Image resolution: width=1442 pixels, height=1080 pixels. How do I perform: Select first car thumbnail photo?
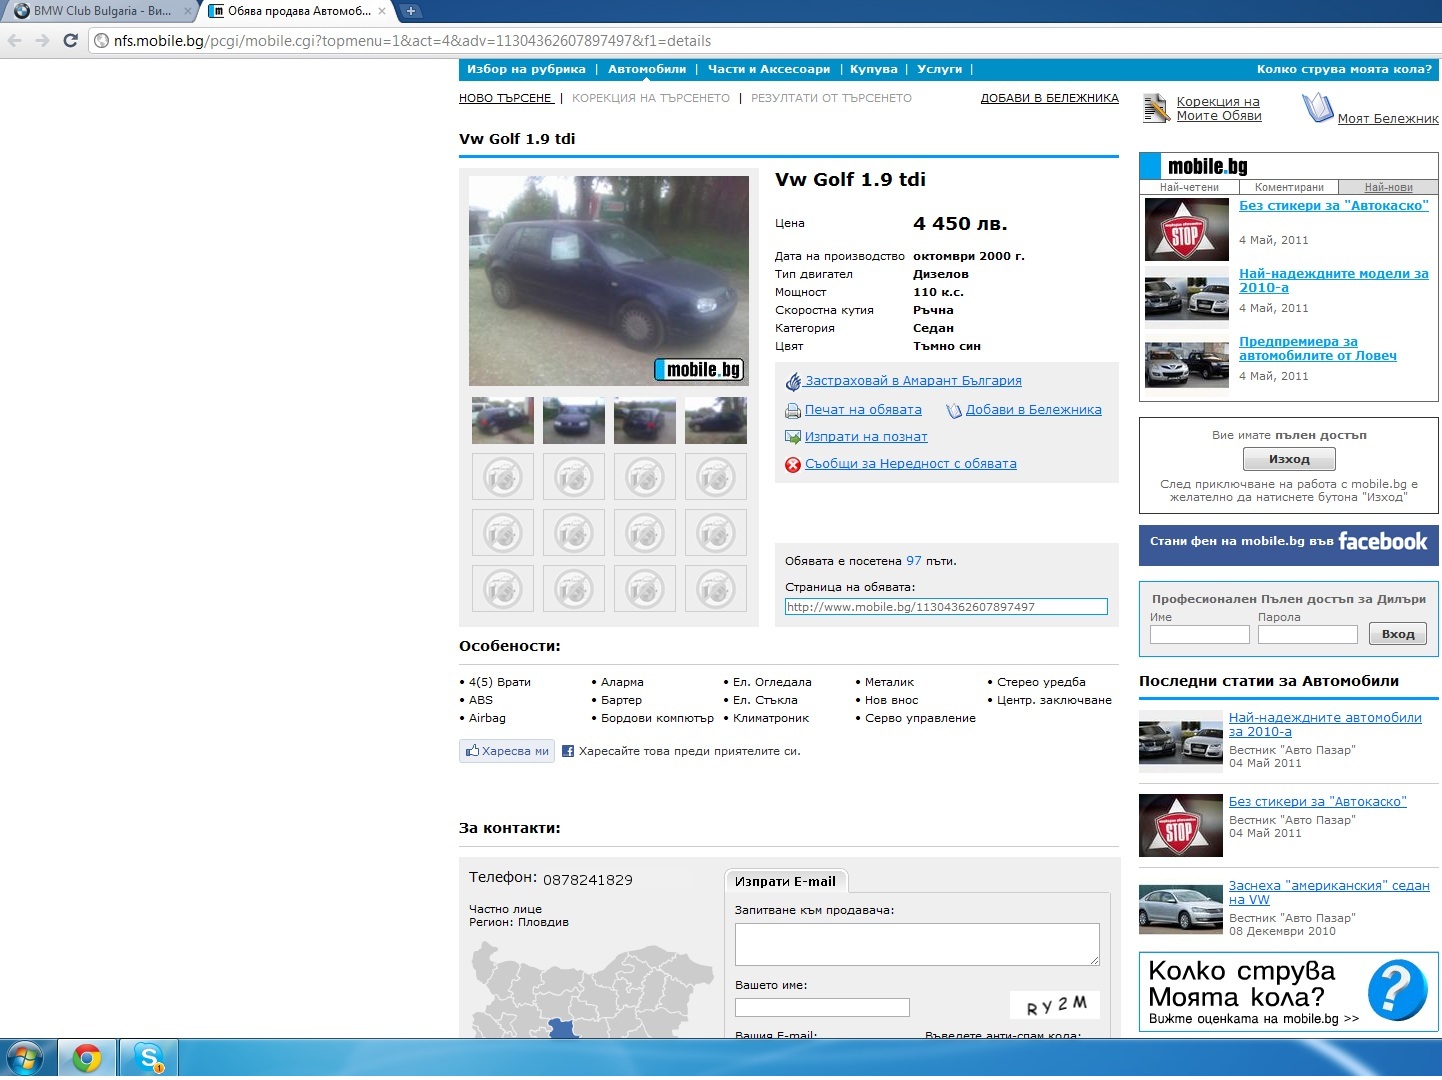click(x=503, y=420)
